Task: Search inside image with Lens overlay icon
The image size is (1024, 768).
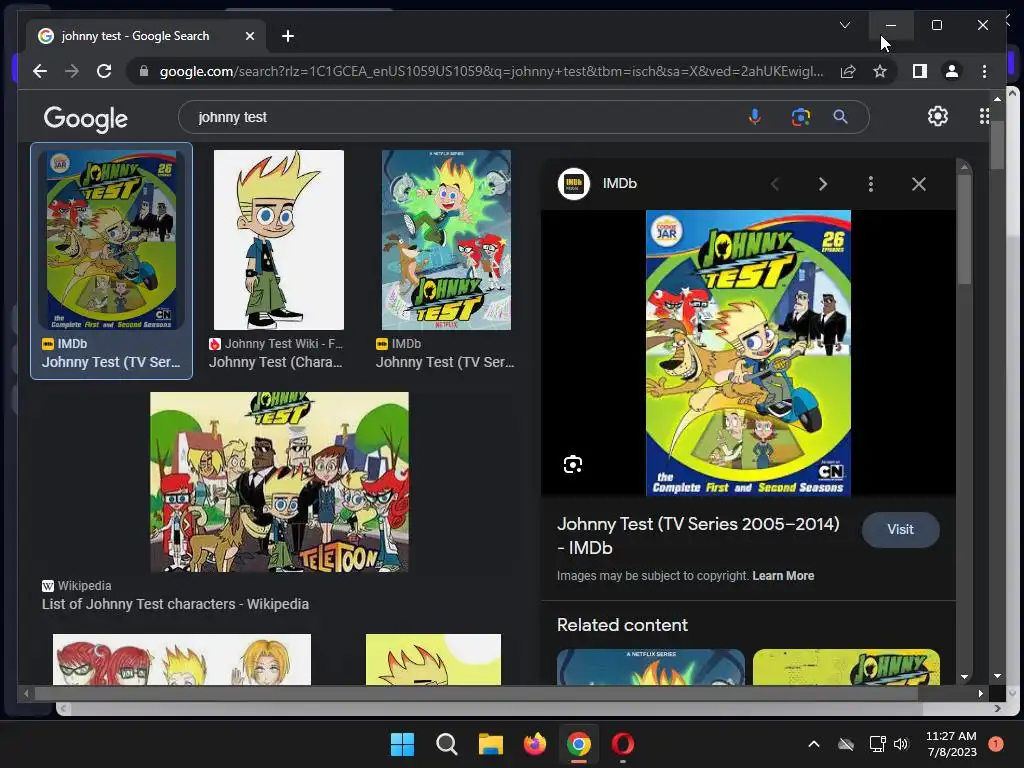Action: (x=573, y=464)
